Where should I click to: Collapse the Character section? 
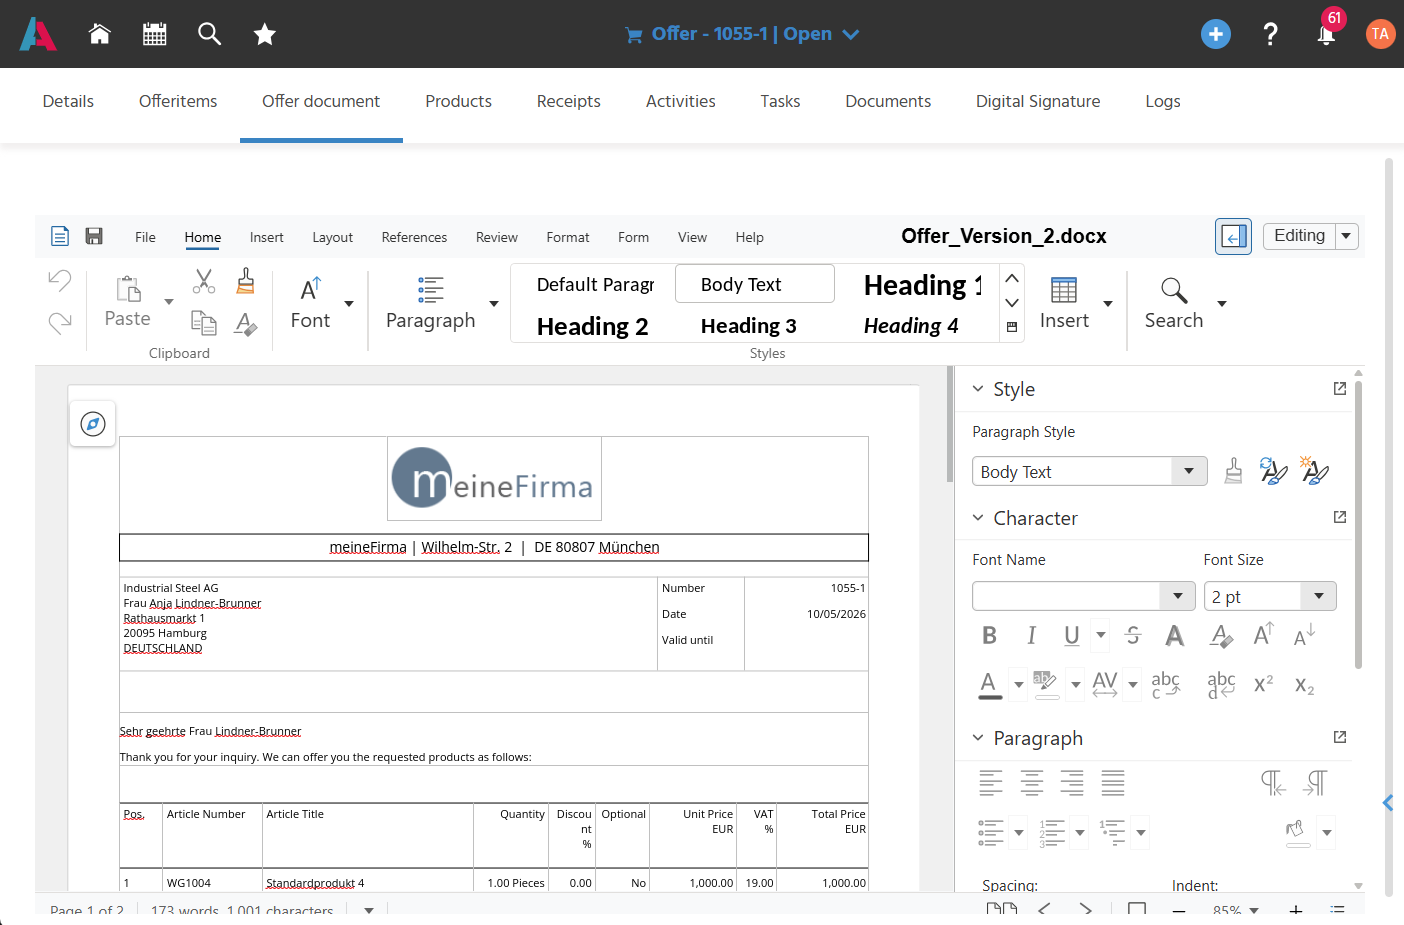tap(978, 518)
